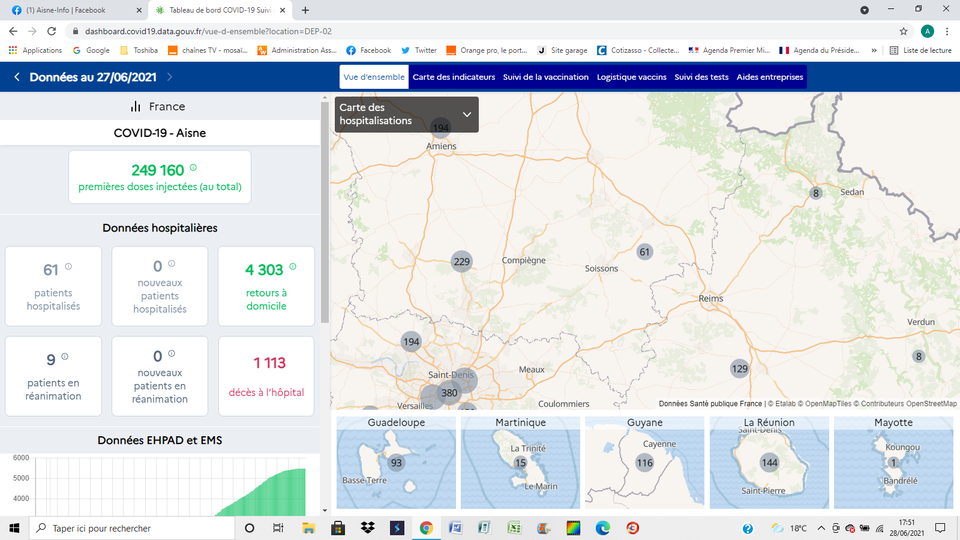Reload the page using the refresh icon

pyautogui.click(x=52, y=31)
